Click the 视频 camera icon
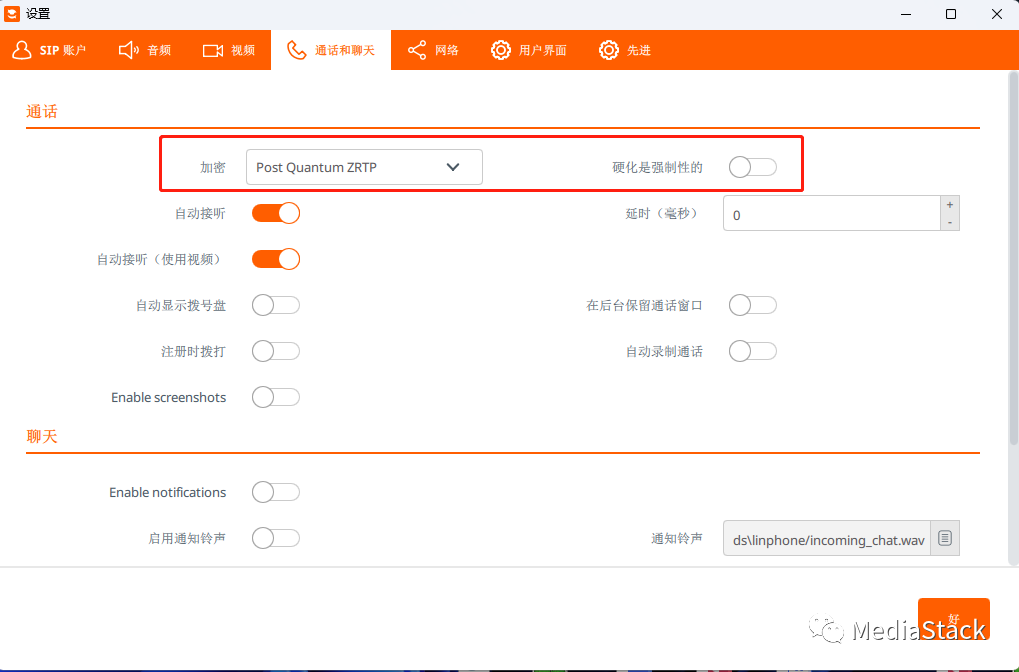Image resolution: width=1019 pixels, height=672 pixels. 212,49
